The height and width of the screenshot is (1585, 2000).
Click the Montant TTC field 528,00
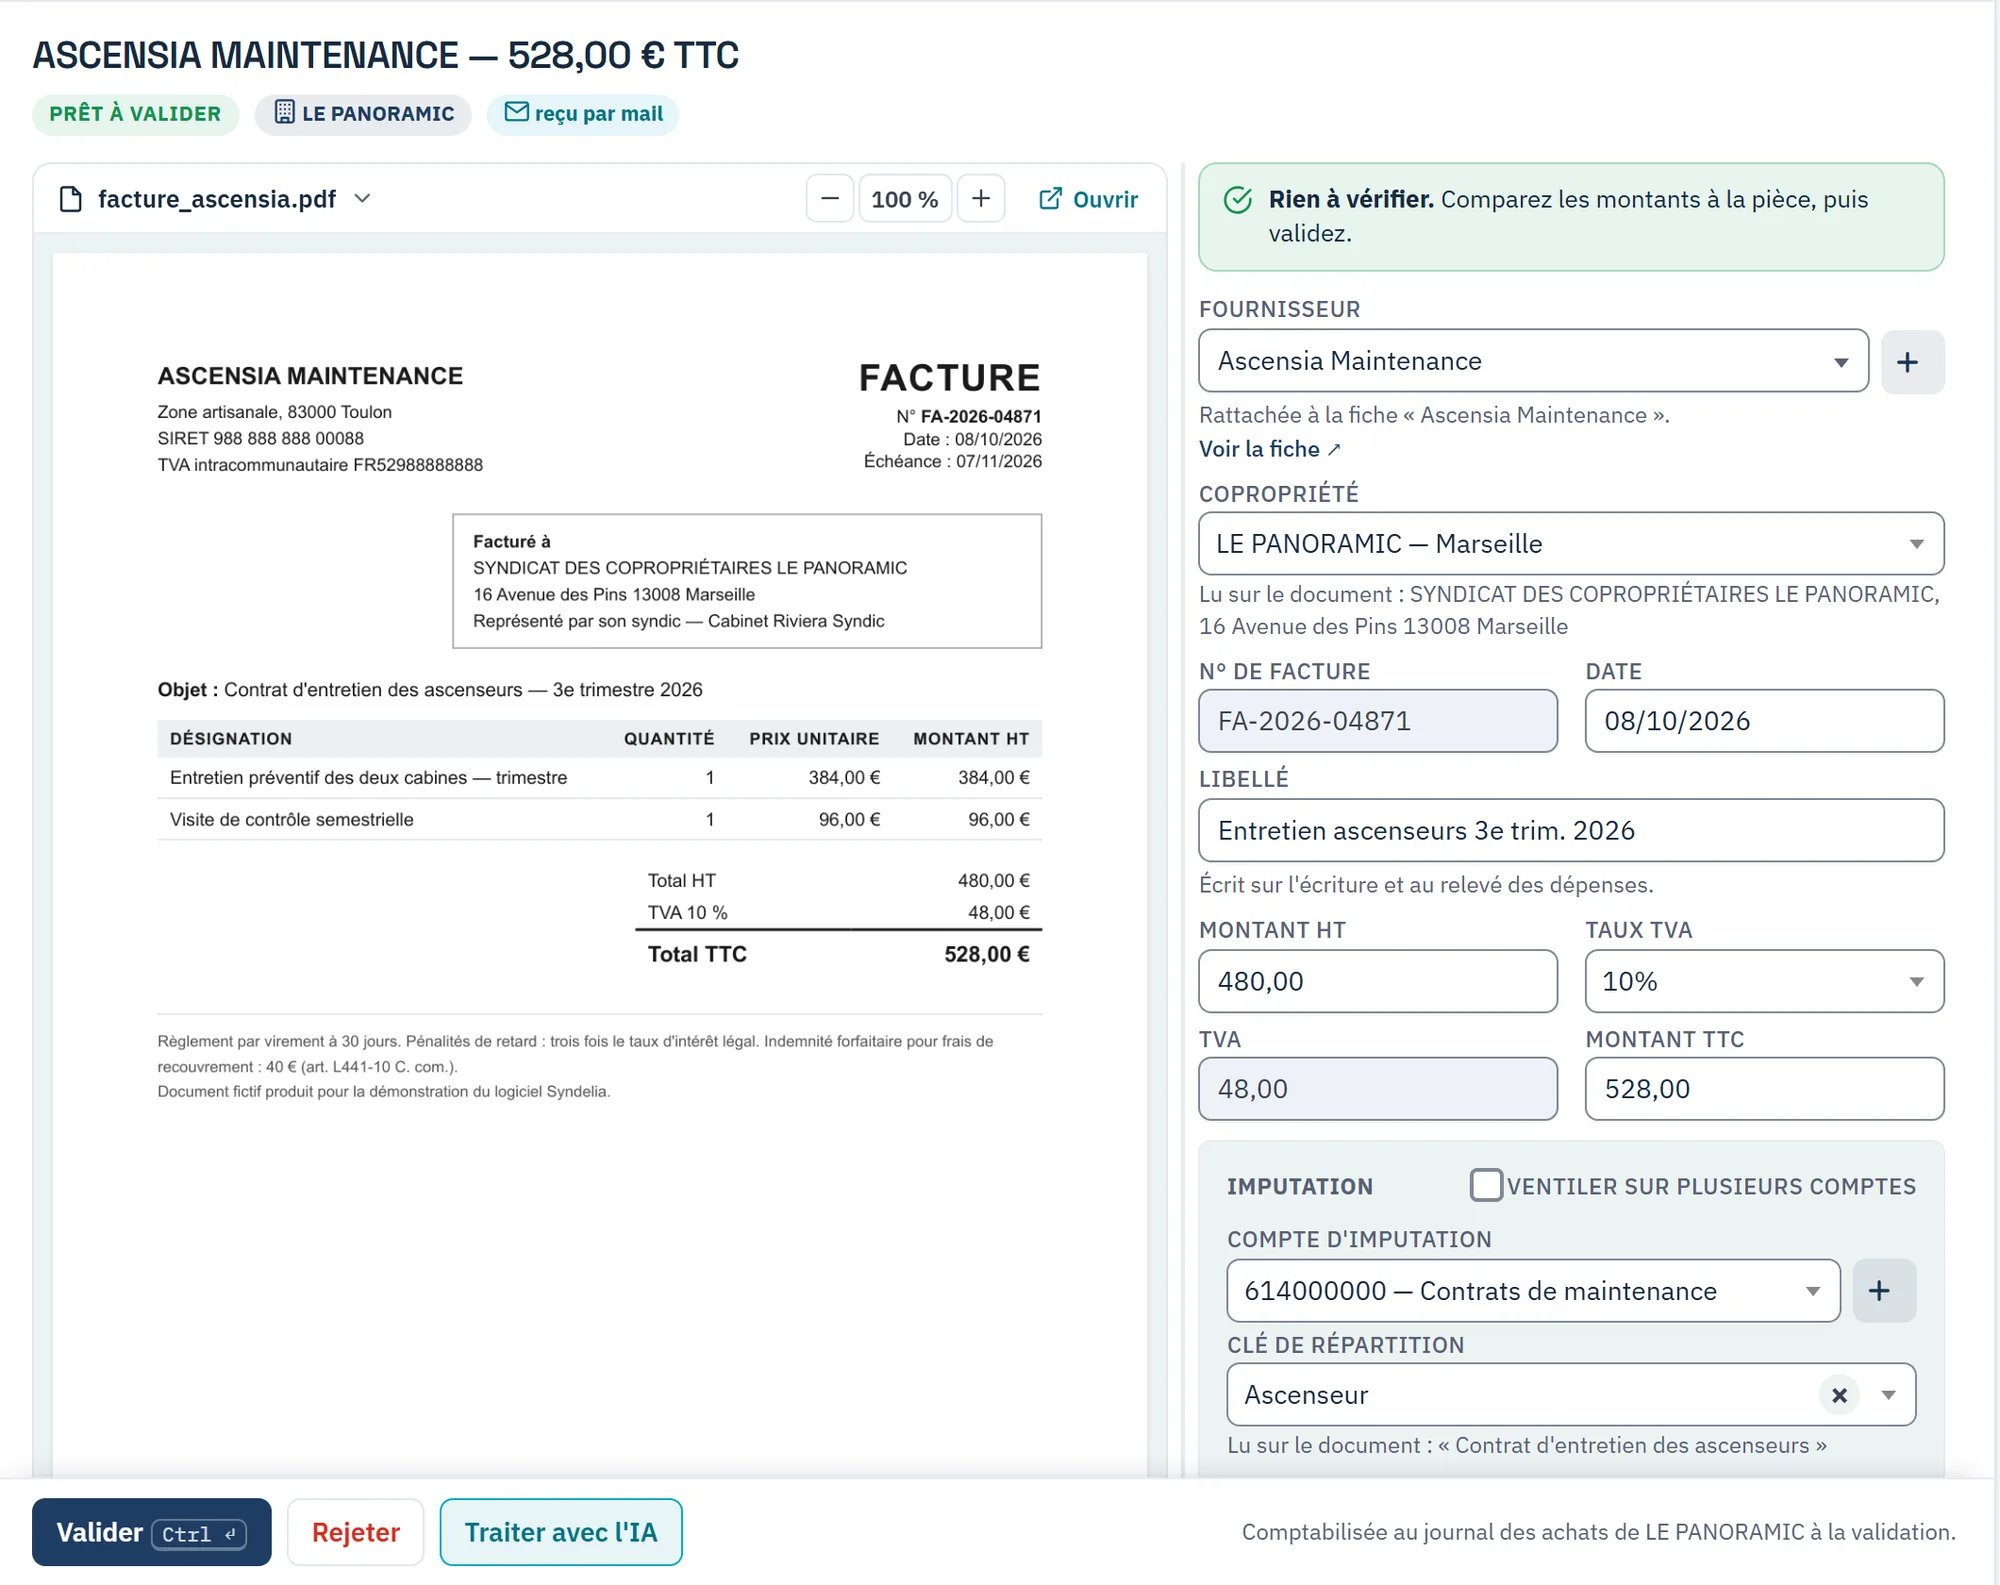pyautogui.click(x=1764, y=1089)
